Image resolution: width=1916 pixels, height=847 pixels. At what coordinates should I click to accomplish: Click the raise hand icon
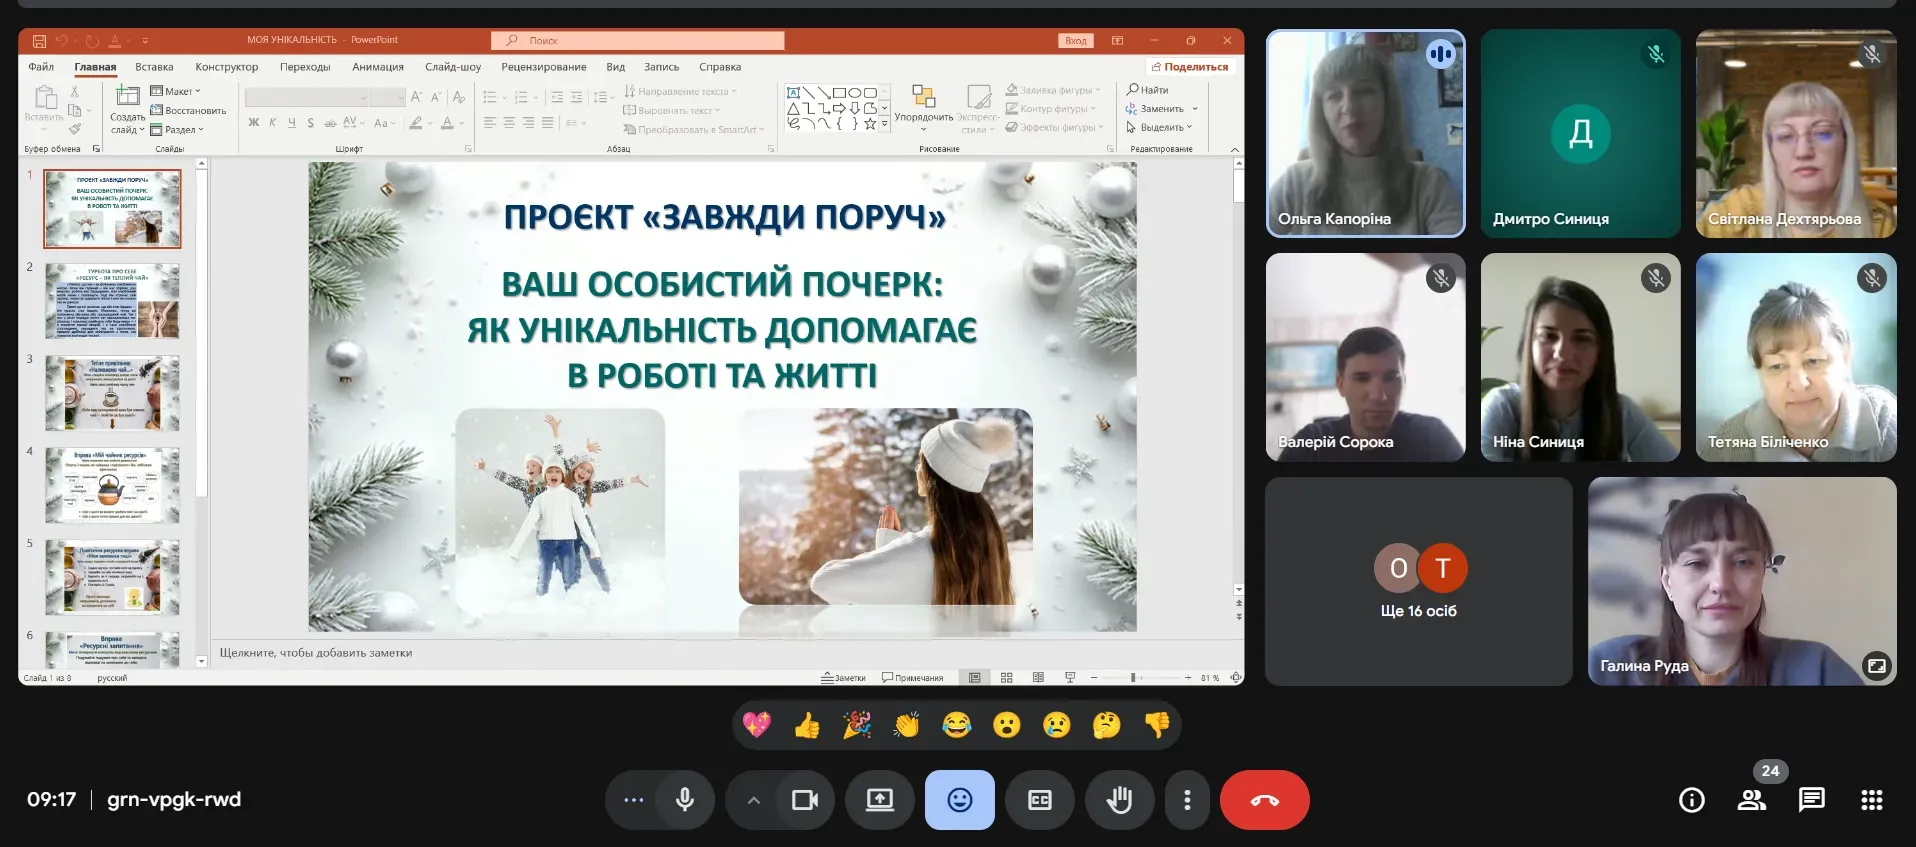[1119, 800]
